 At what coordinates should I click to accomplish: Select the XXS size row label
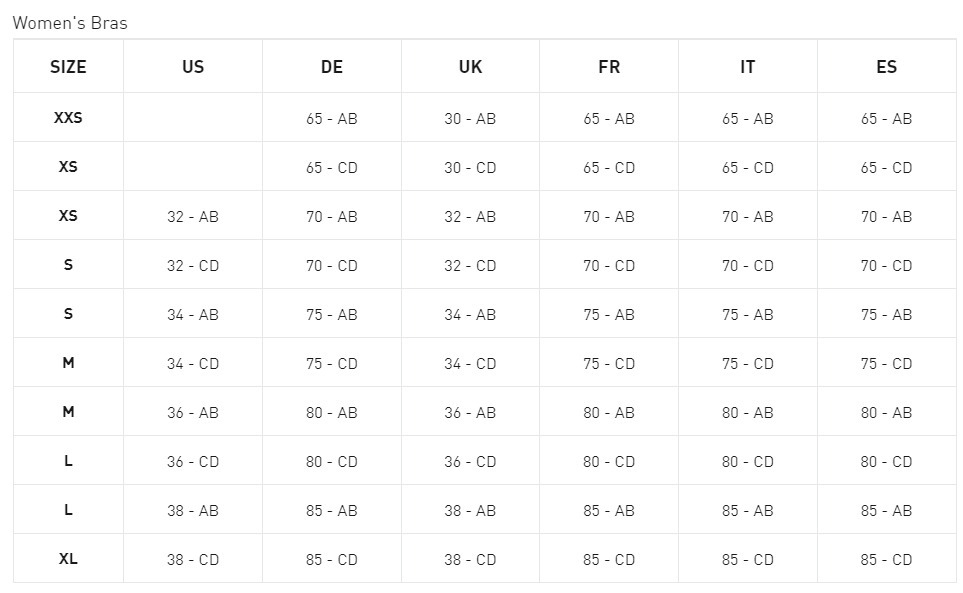(x=68, y=118)
